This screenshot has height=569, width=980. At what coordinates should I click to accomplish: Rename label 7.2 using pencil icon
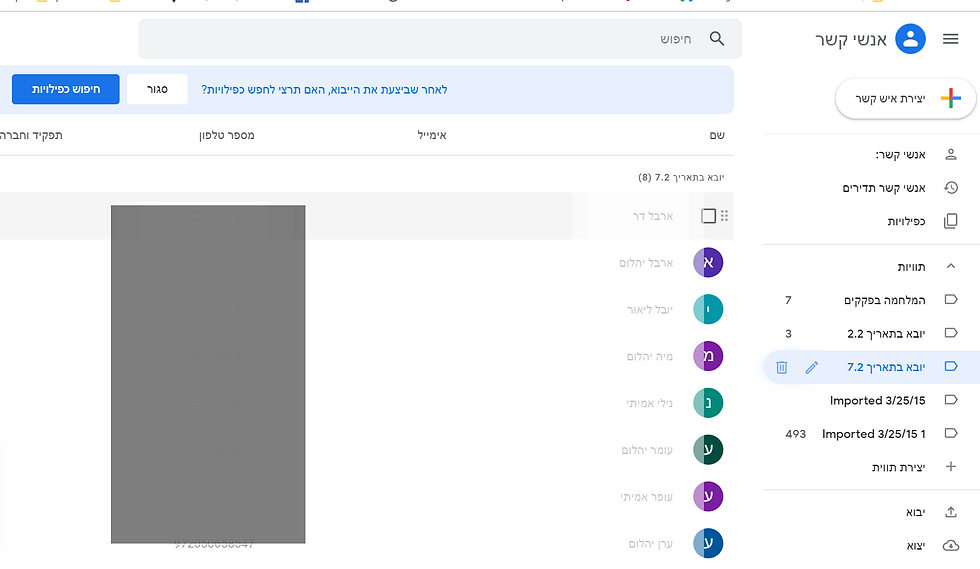(x=811, y=368)
